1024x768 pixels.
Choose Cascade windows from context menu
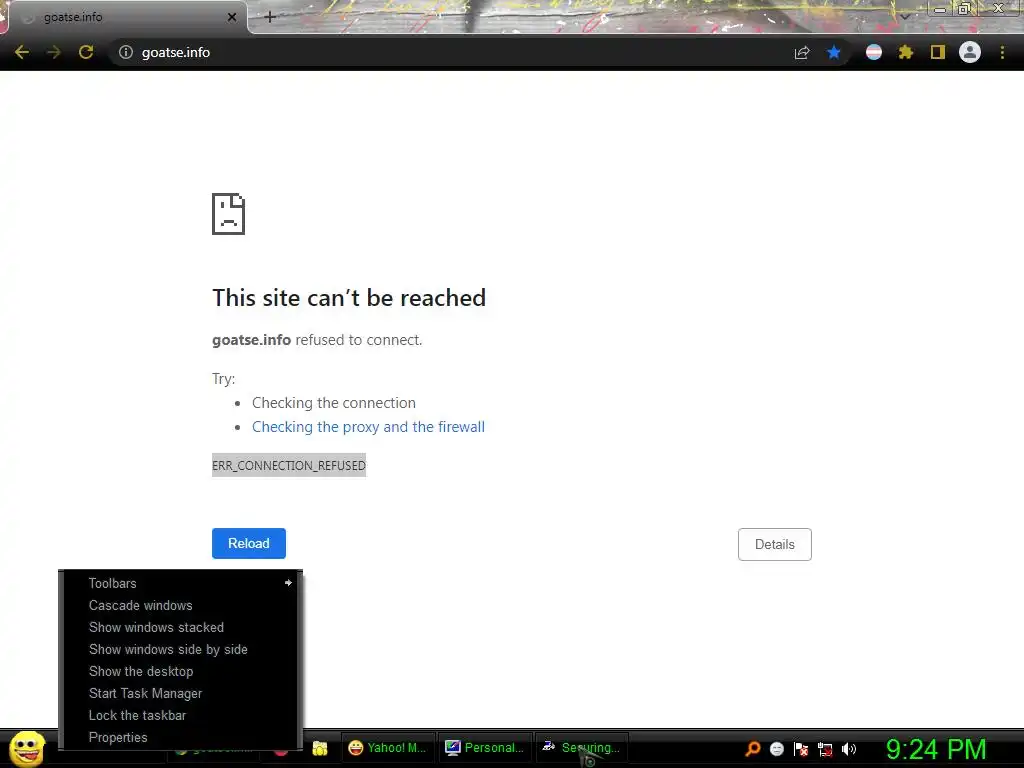point(181,605)
